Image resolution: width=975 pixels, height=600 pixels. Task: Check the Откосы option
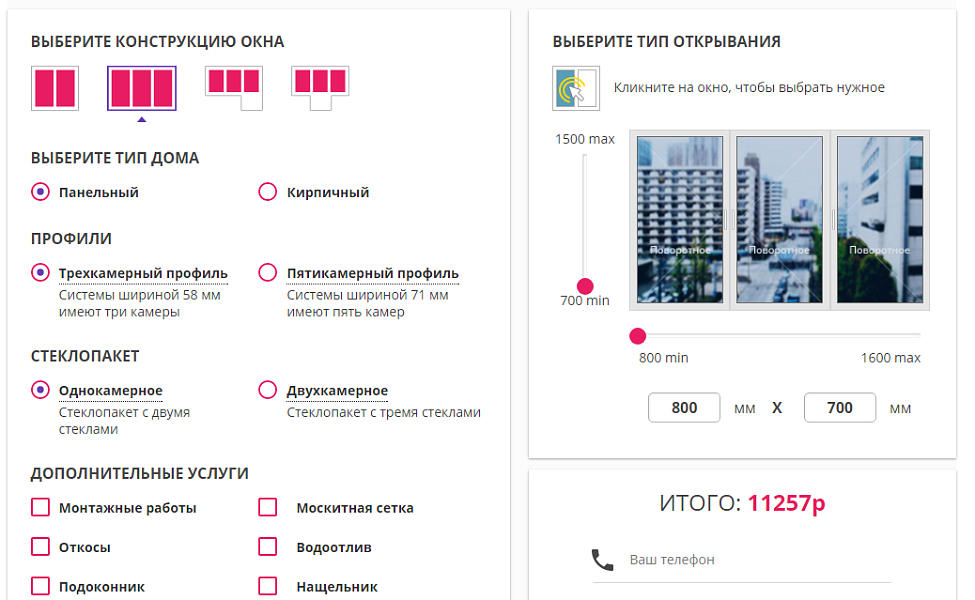click(40, 547)
